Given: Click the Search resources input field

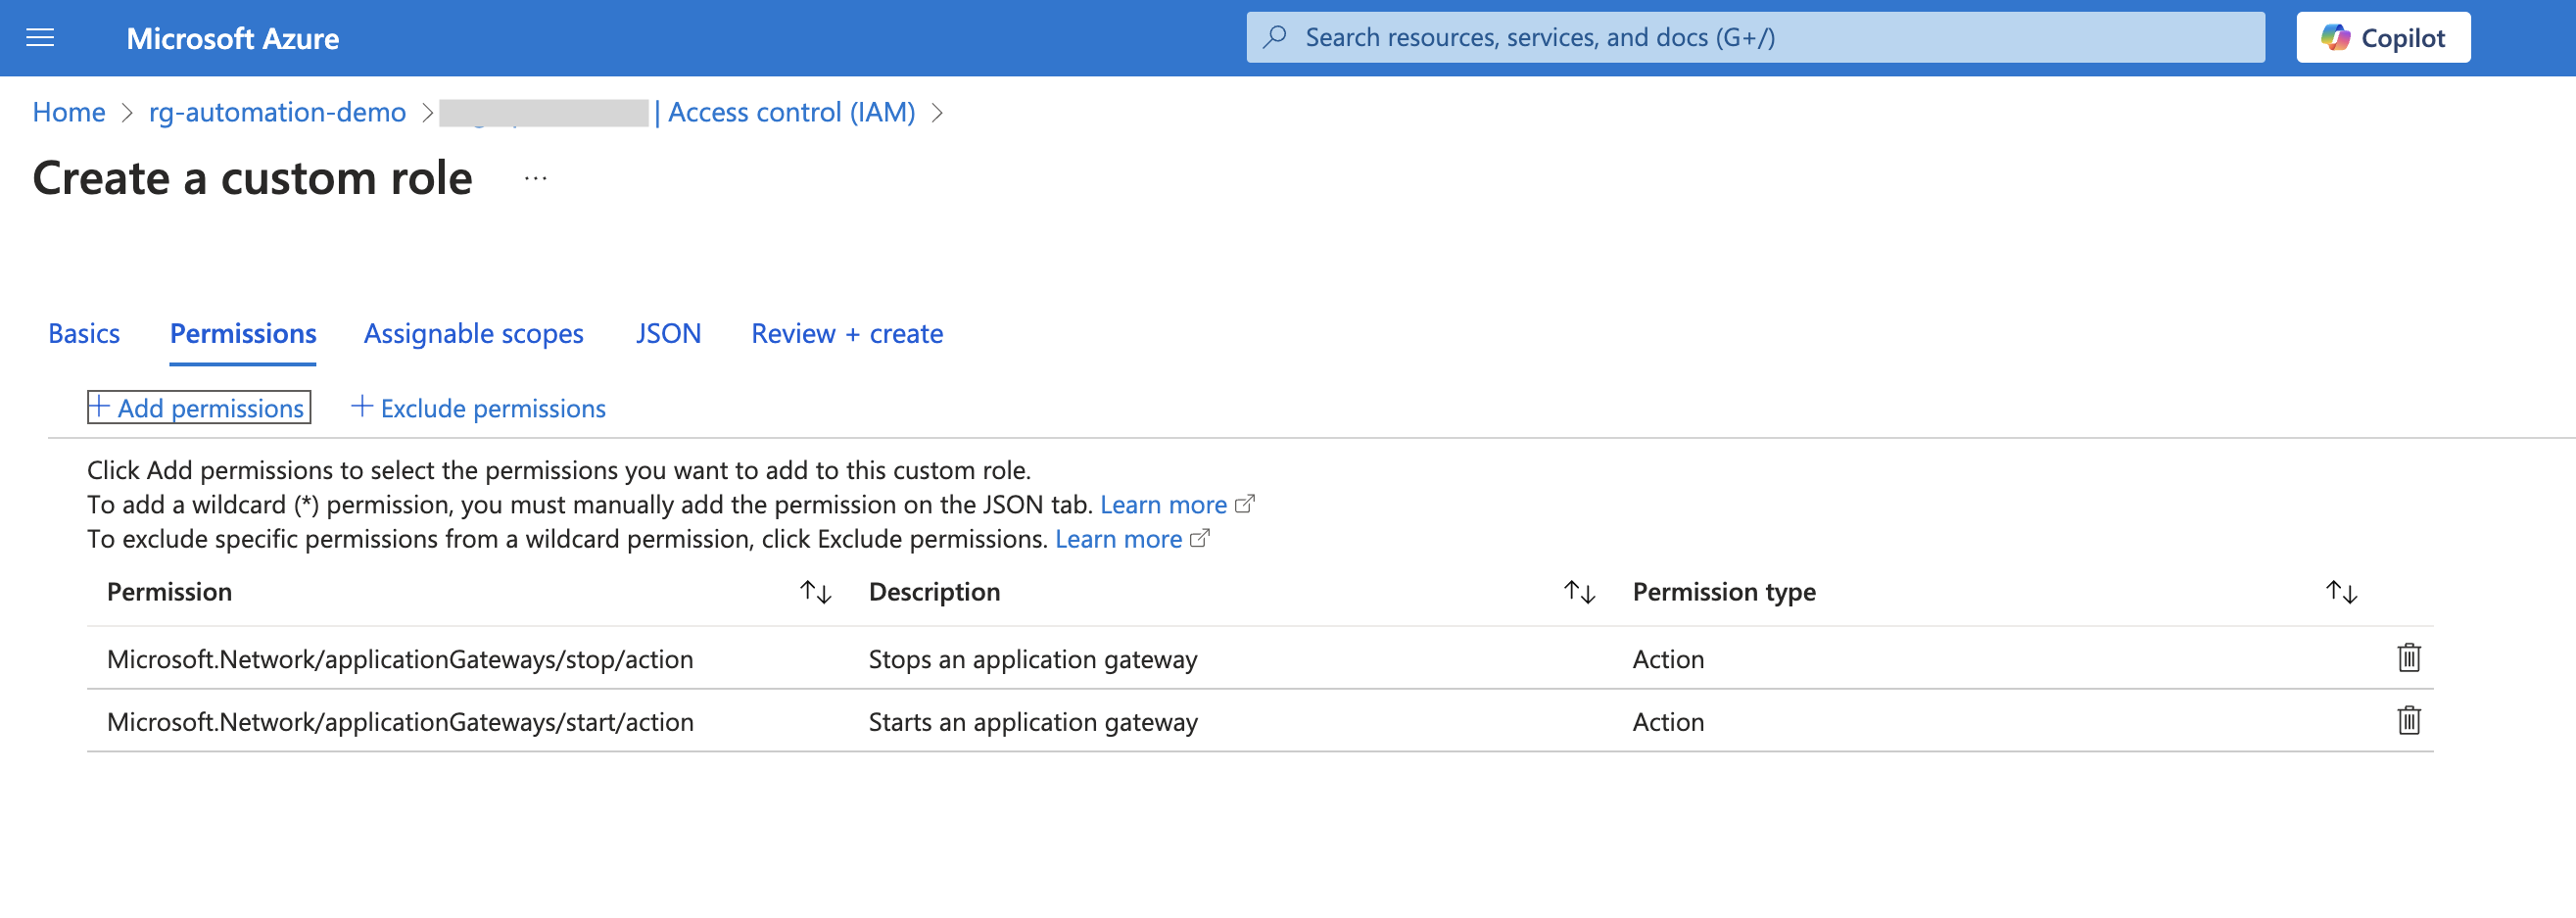Looking at the screenshot, I should click(1755, 37).
